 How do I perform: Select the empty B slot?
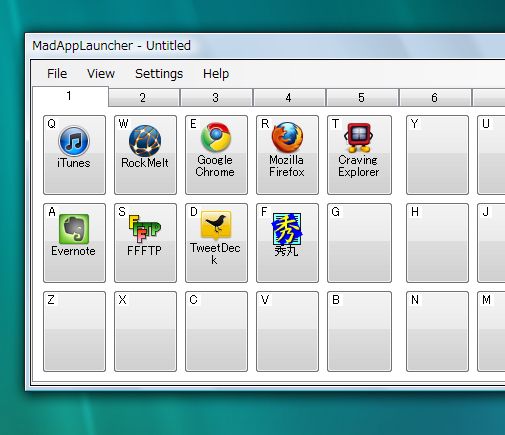coord(359,331)
